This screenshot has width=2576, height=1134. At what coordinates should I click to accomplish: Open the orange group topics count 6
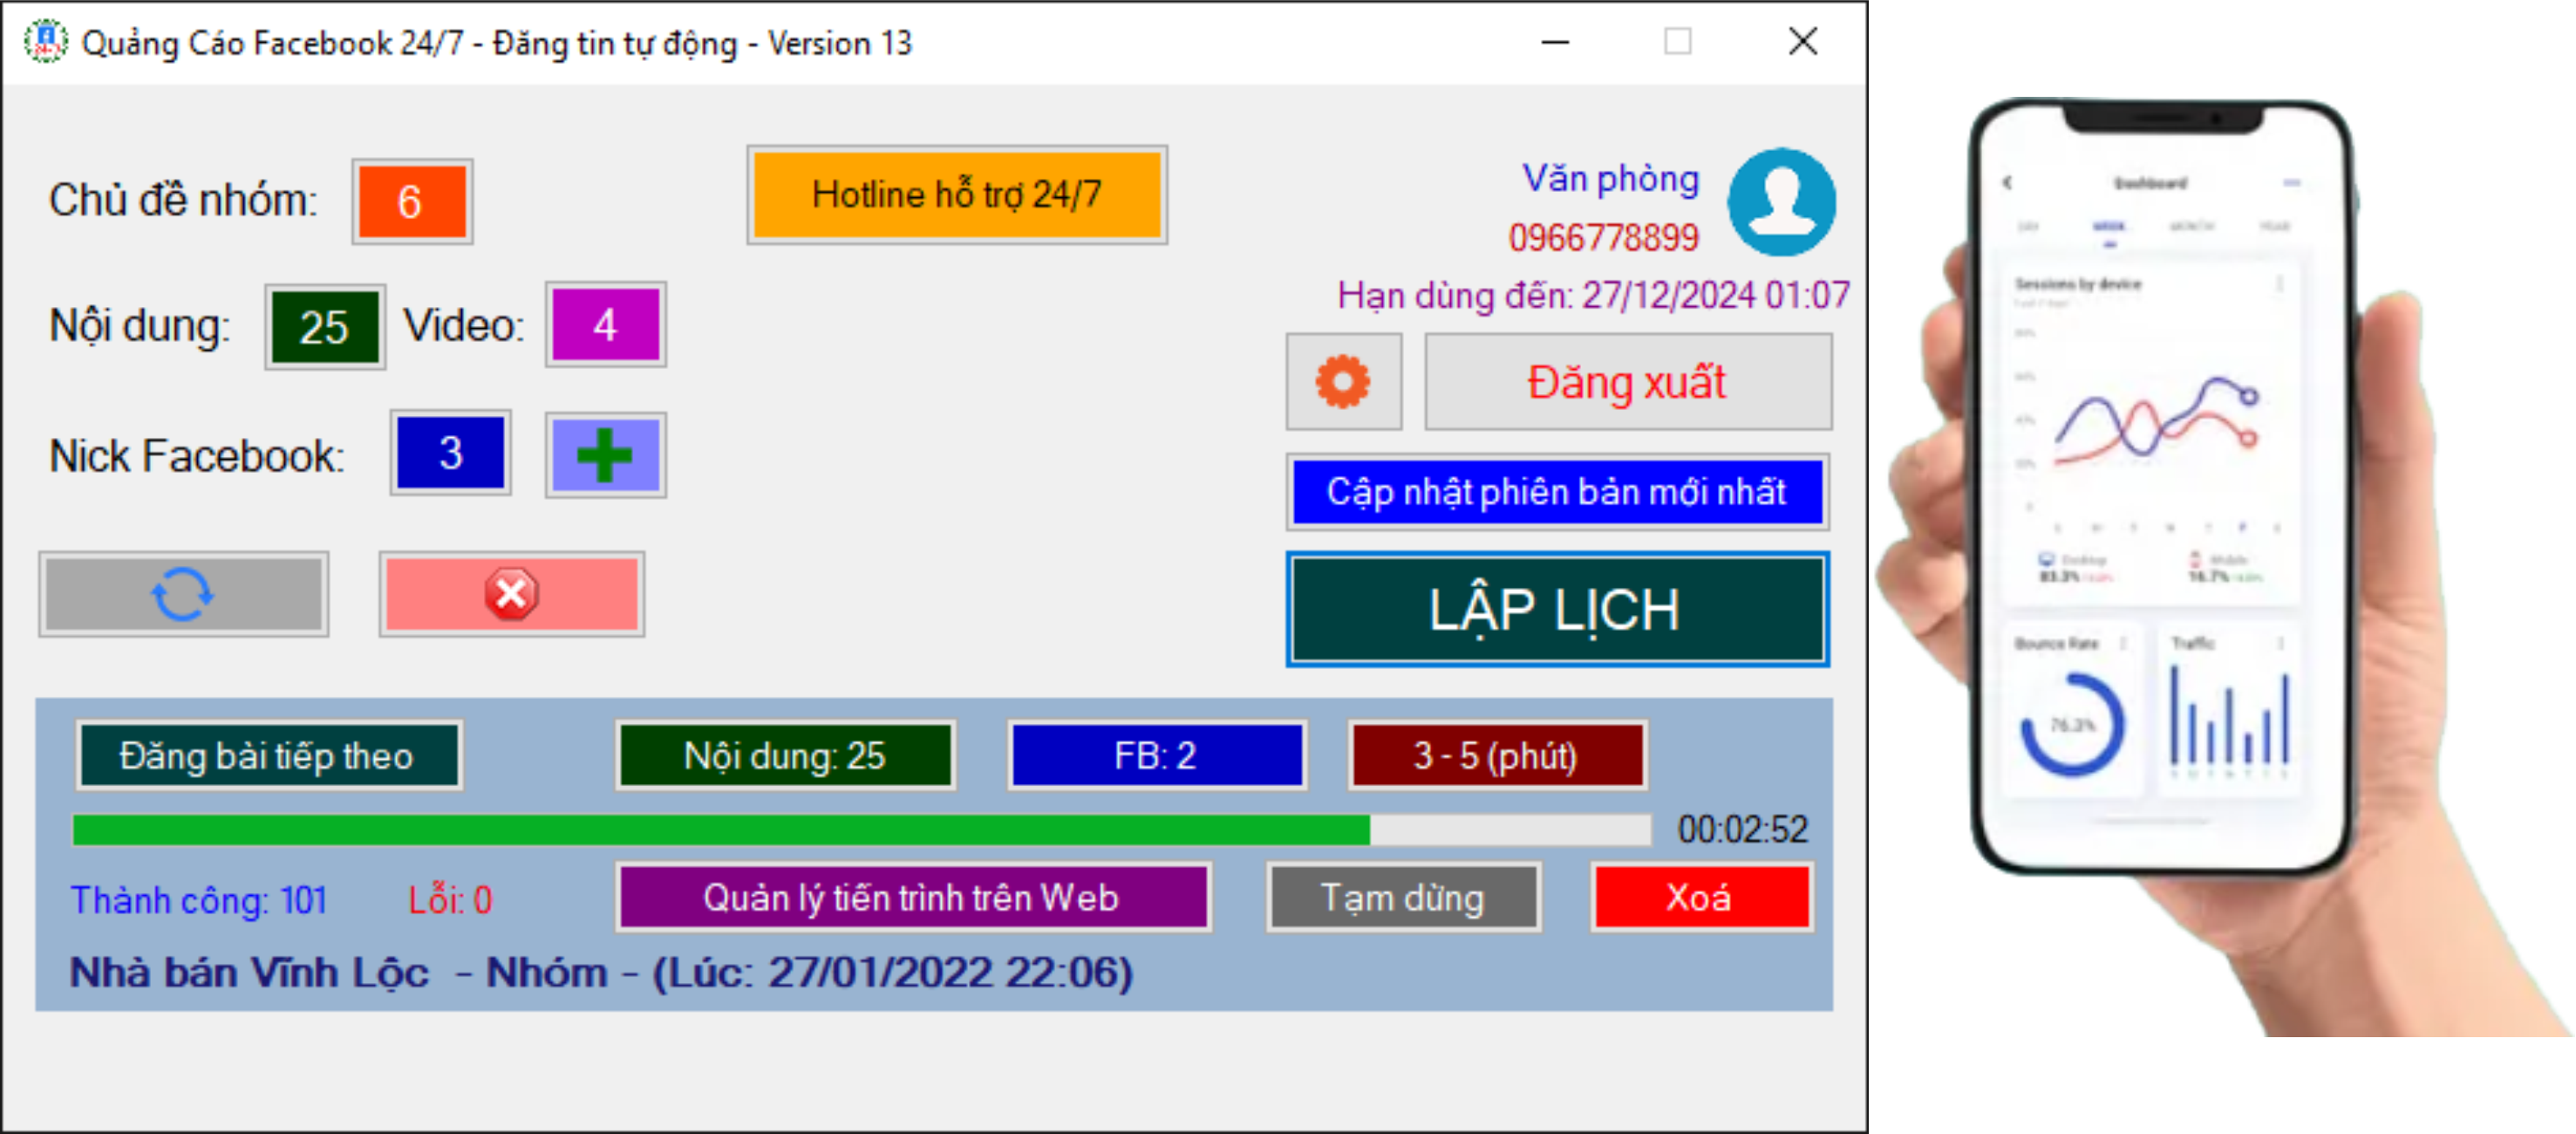point(412,201)
